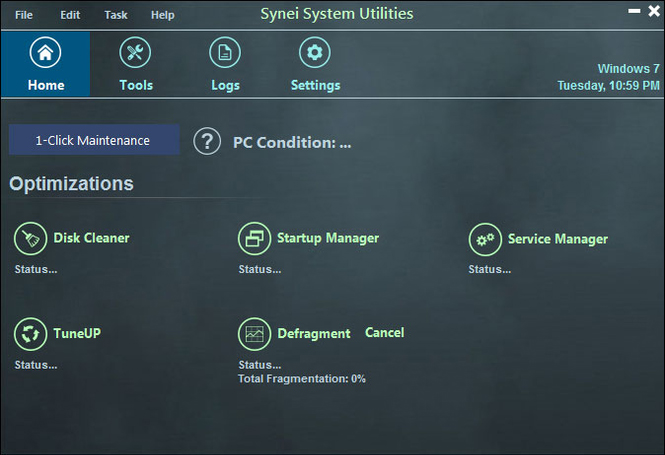
Task: Go to the Home tab
Action: 45,65
